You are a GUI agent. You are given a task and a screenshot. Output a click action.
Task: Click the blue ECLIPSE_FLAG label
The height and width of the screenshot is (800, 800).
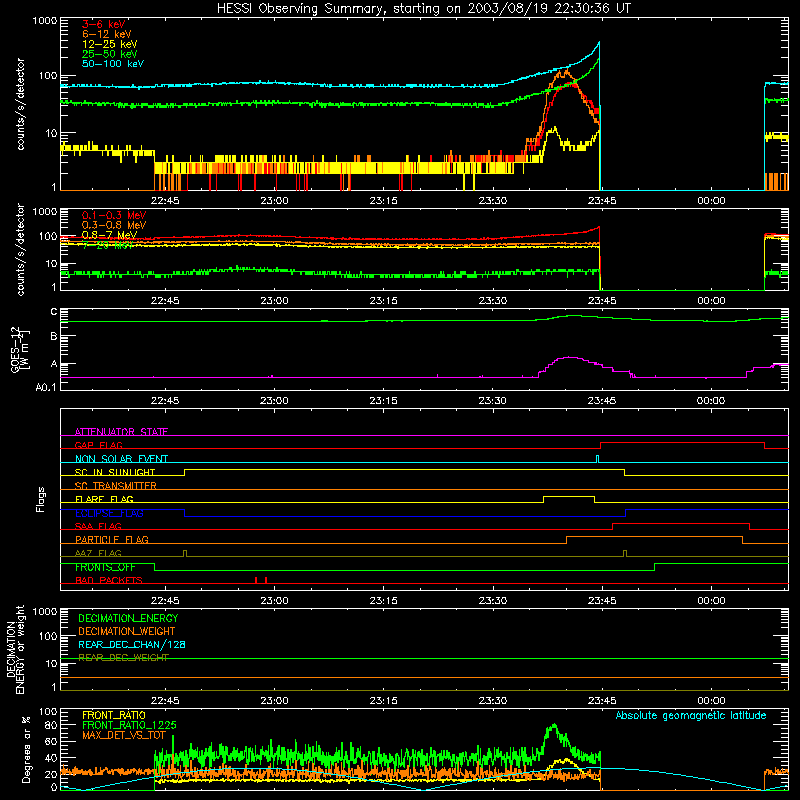point(109,513)
